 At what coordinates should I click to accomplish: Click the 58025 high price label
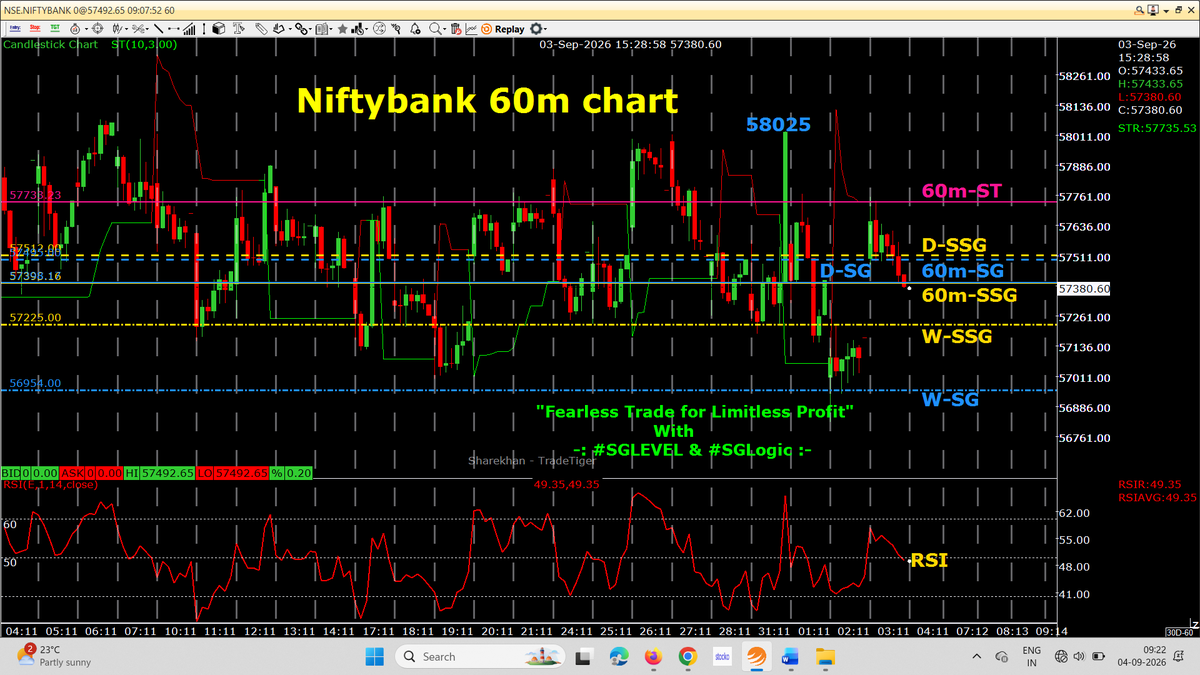pyautogui.click(x=778, y=124)
